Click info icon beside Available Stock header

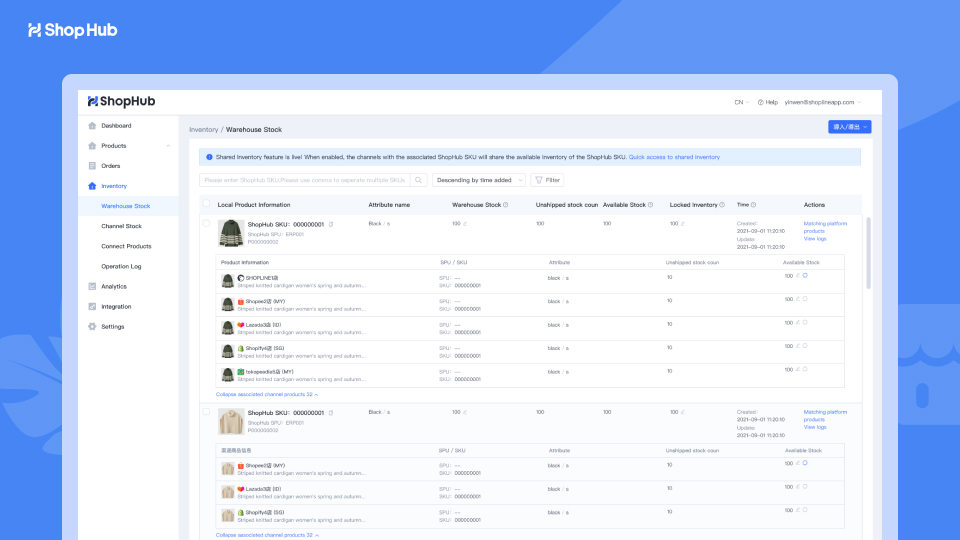(x=651, y=205)
